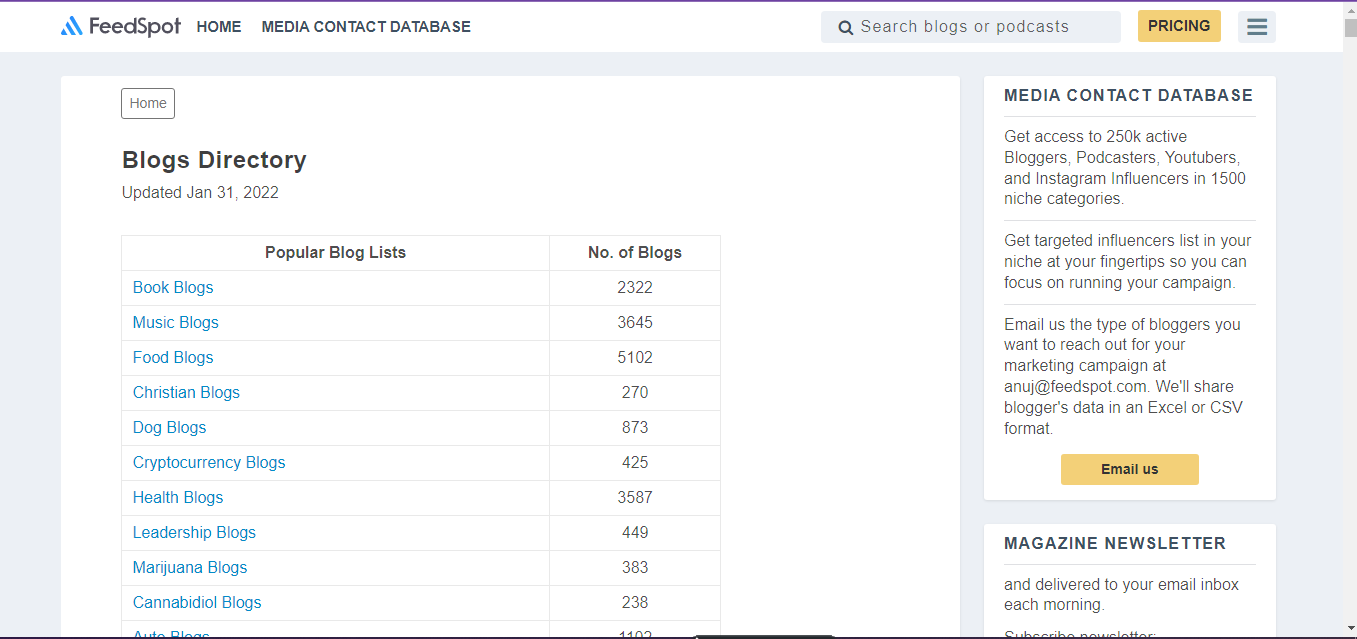Click the Email us button
The height and width of the screenshot is (639, 1357).
[1129, 469]
